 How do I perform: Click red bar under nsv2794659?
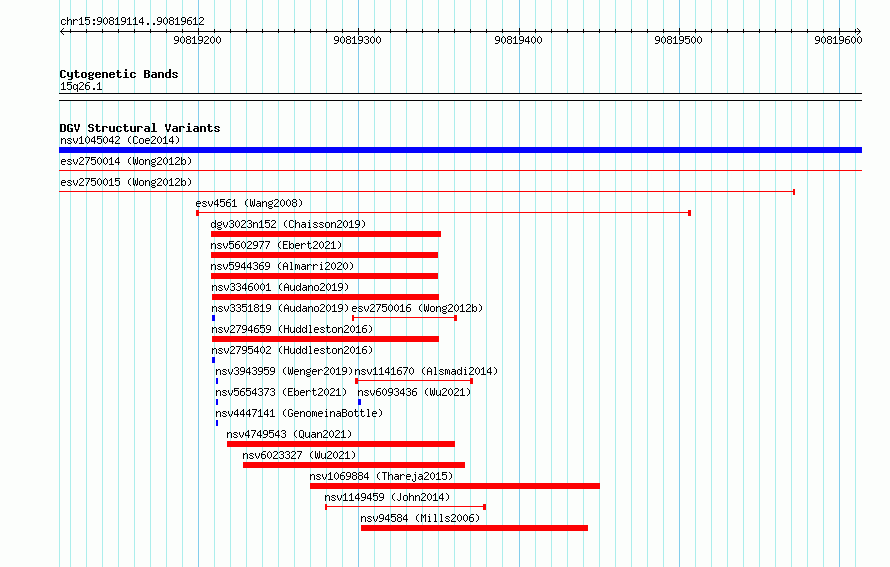[x=325, y=339]
